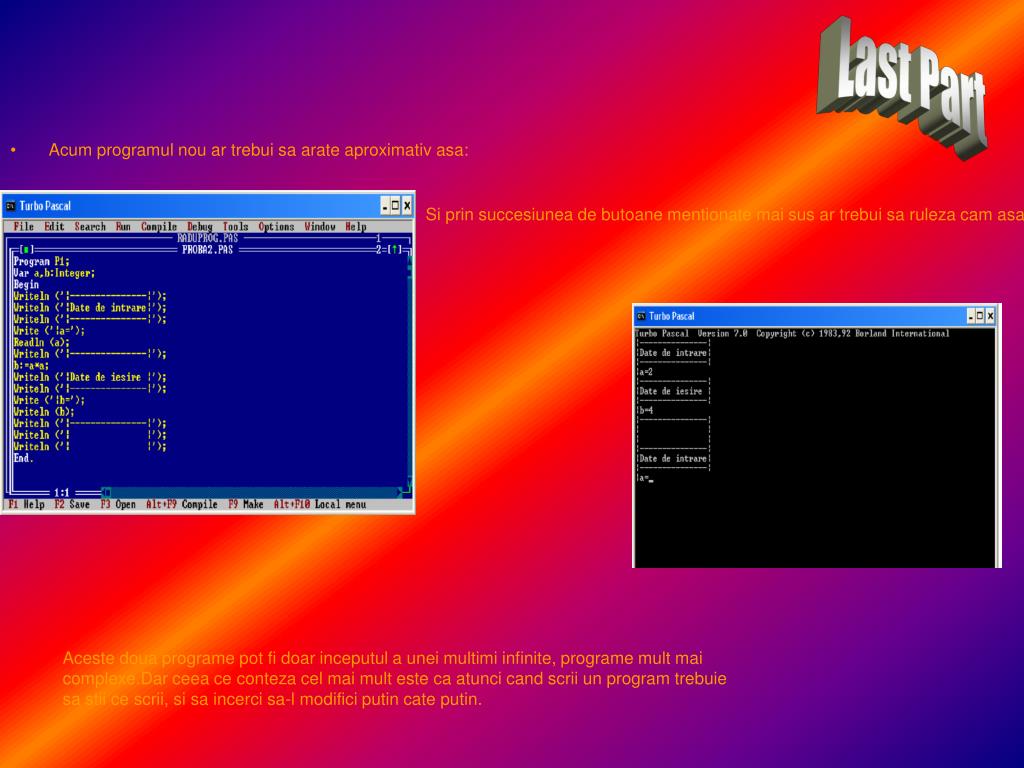The image size is (1024, 768).
Task: Click the Turbo Pascal console title bar text
Action: click(671, 316)
